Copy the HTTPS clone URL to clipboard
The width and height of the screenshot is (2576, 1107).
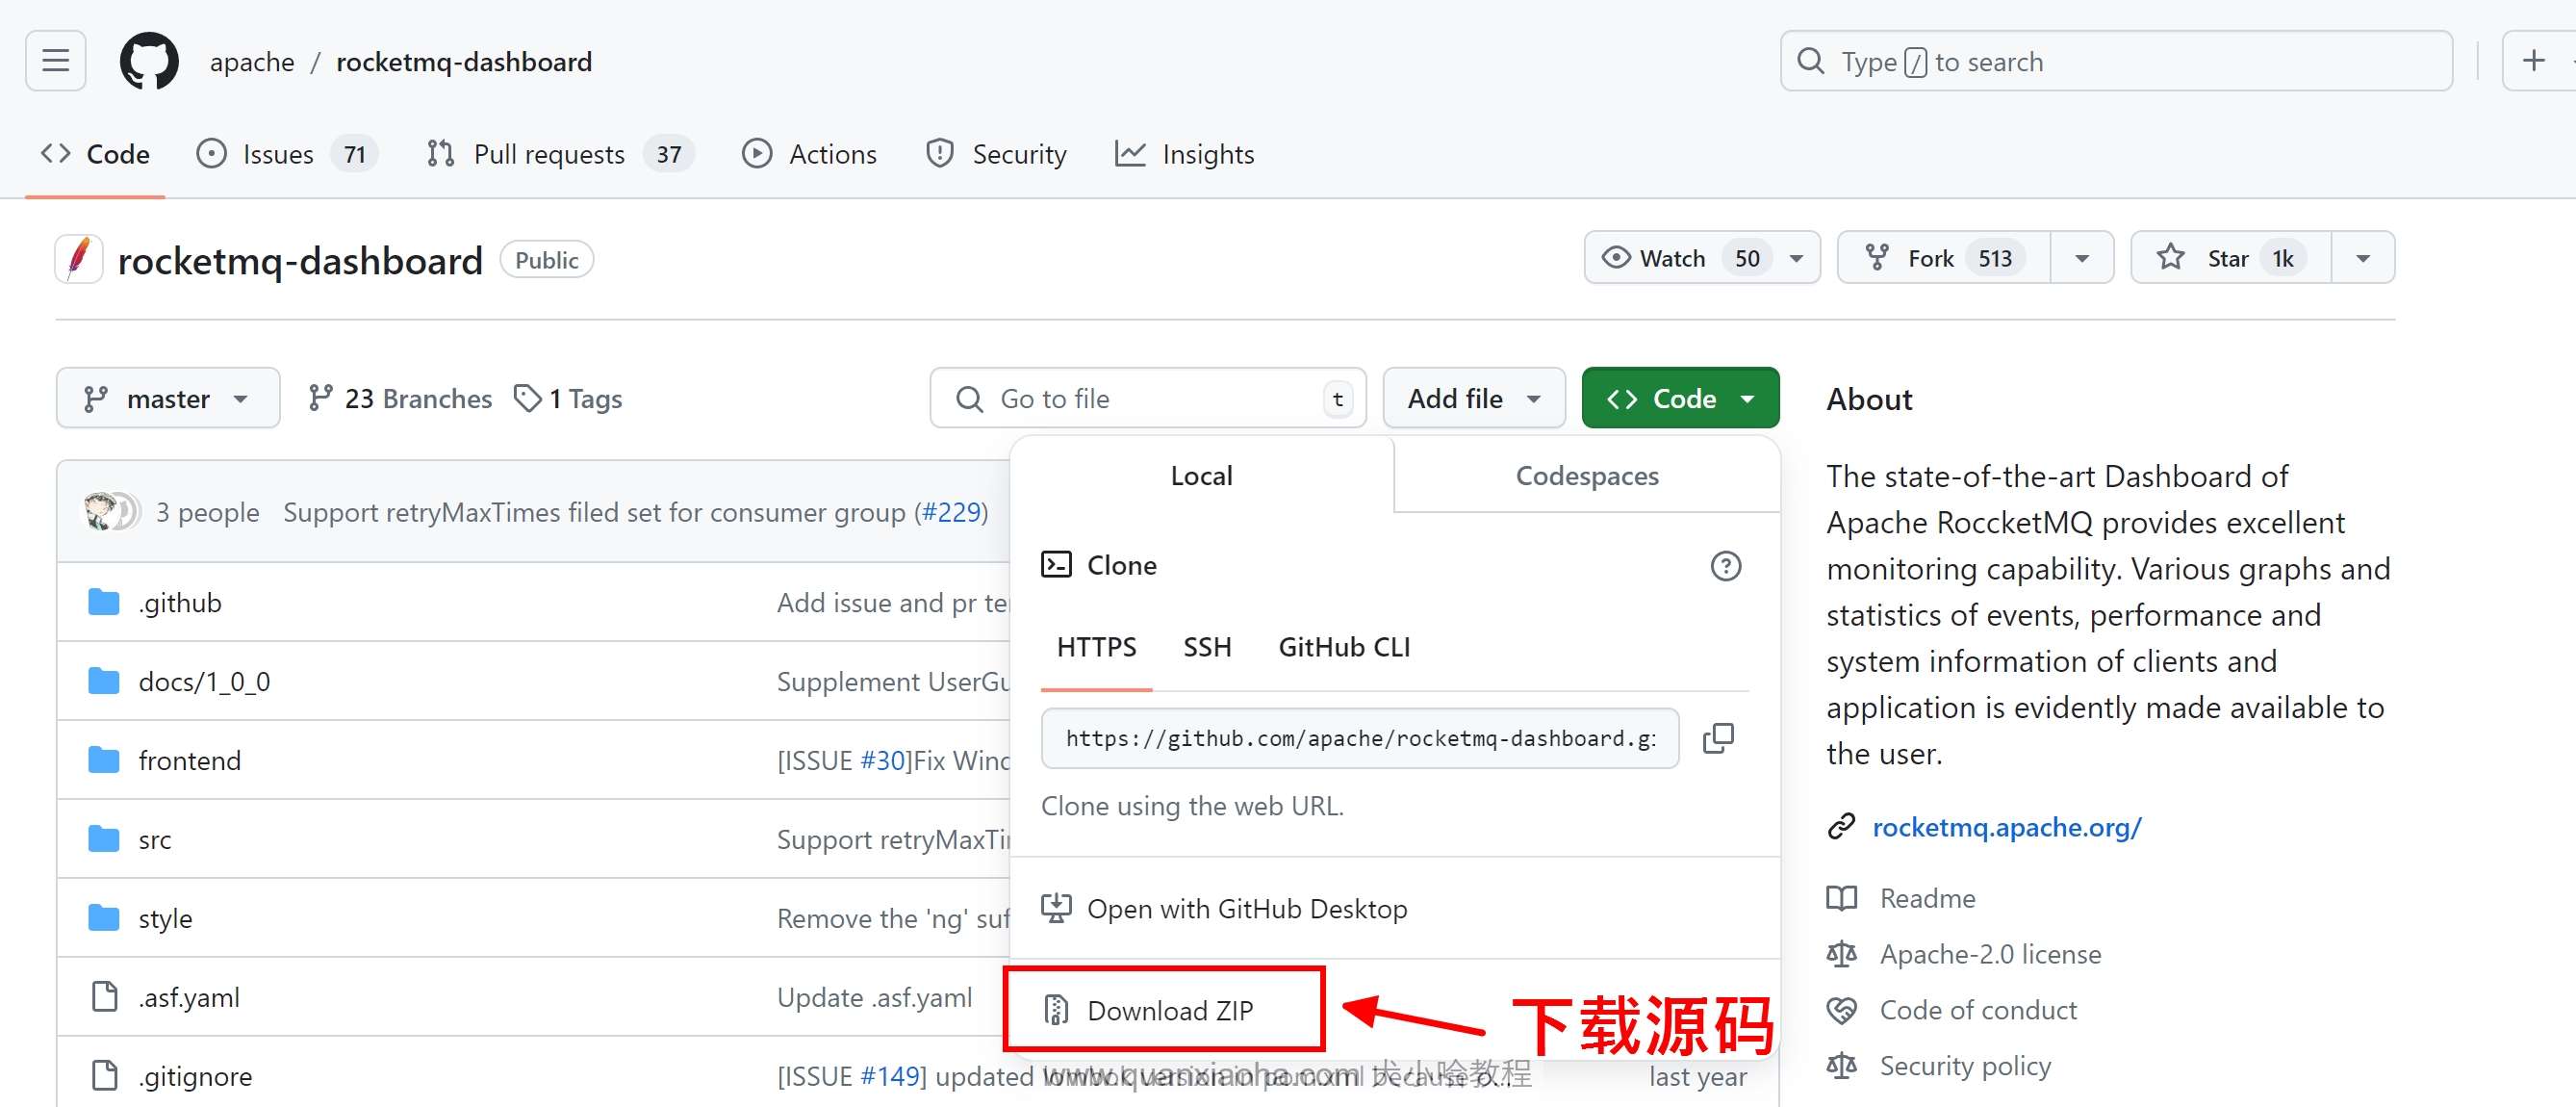click(x=1717, y=738)
